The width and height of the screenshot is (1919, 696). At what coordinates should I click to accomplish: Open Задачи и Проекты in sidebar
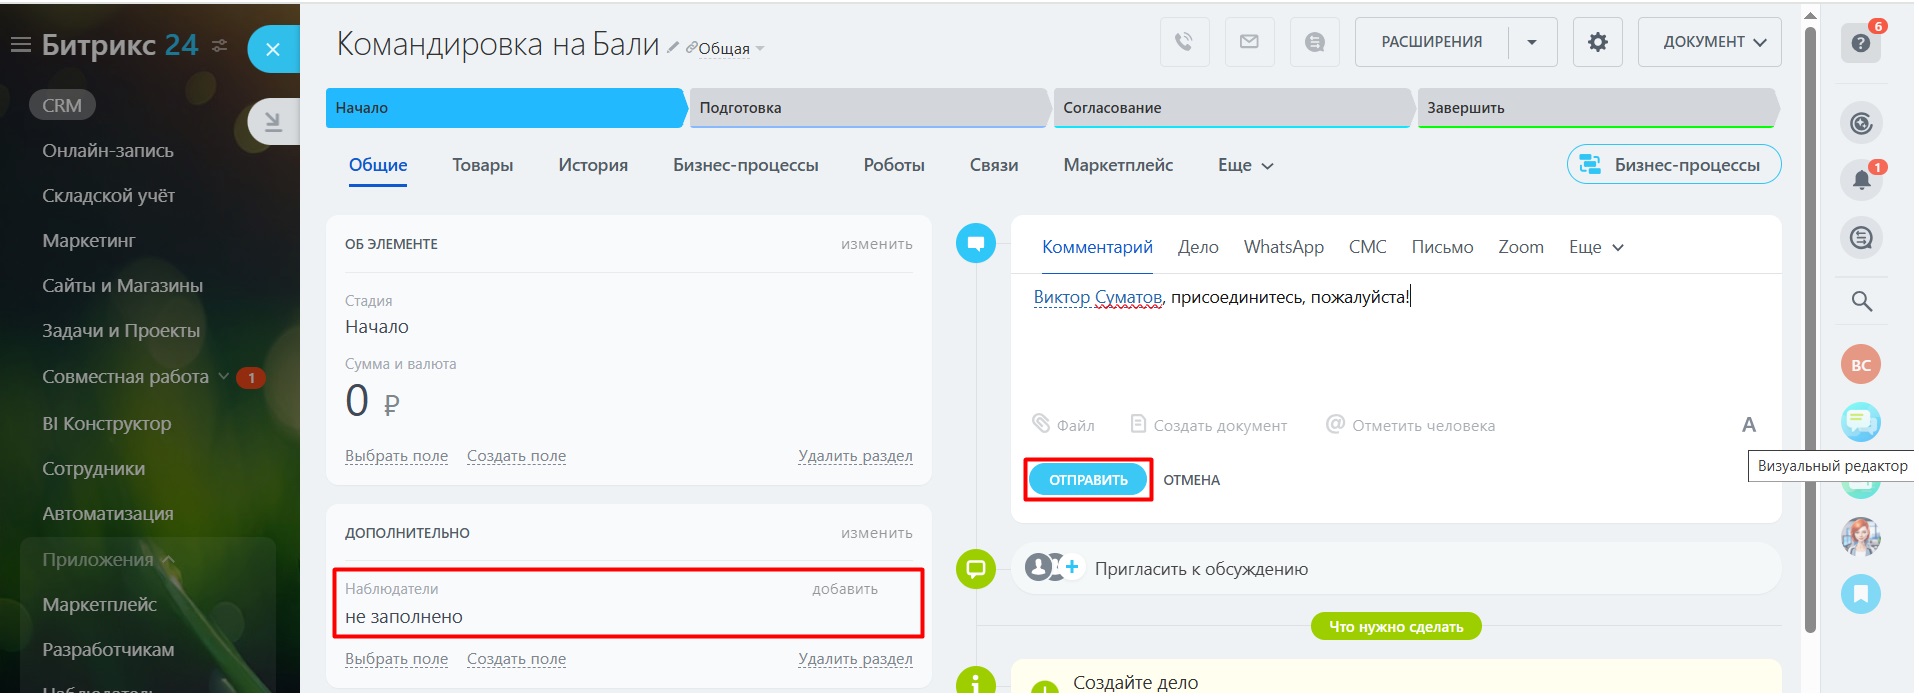pyautogui.click(x=121, y=331)
